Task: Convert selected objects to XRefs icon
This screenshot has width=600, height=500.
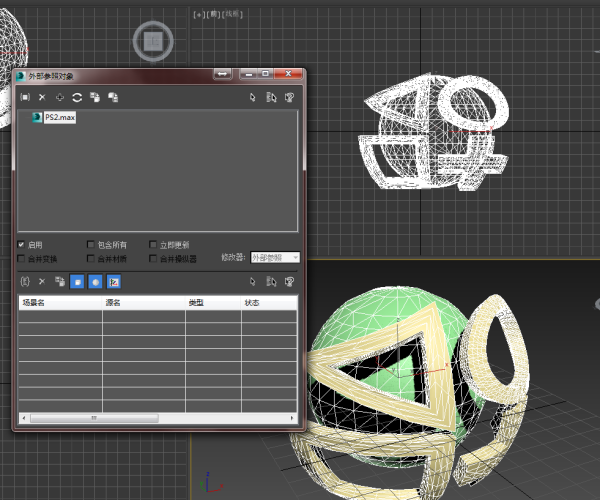Action: point(113,97)
